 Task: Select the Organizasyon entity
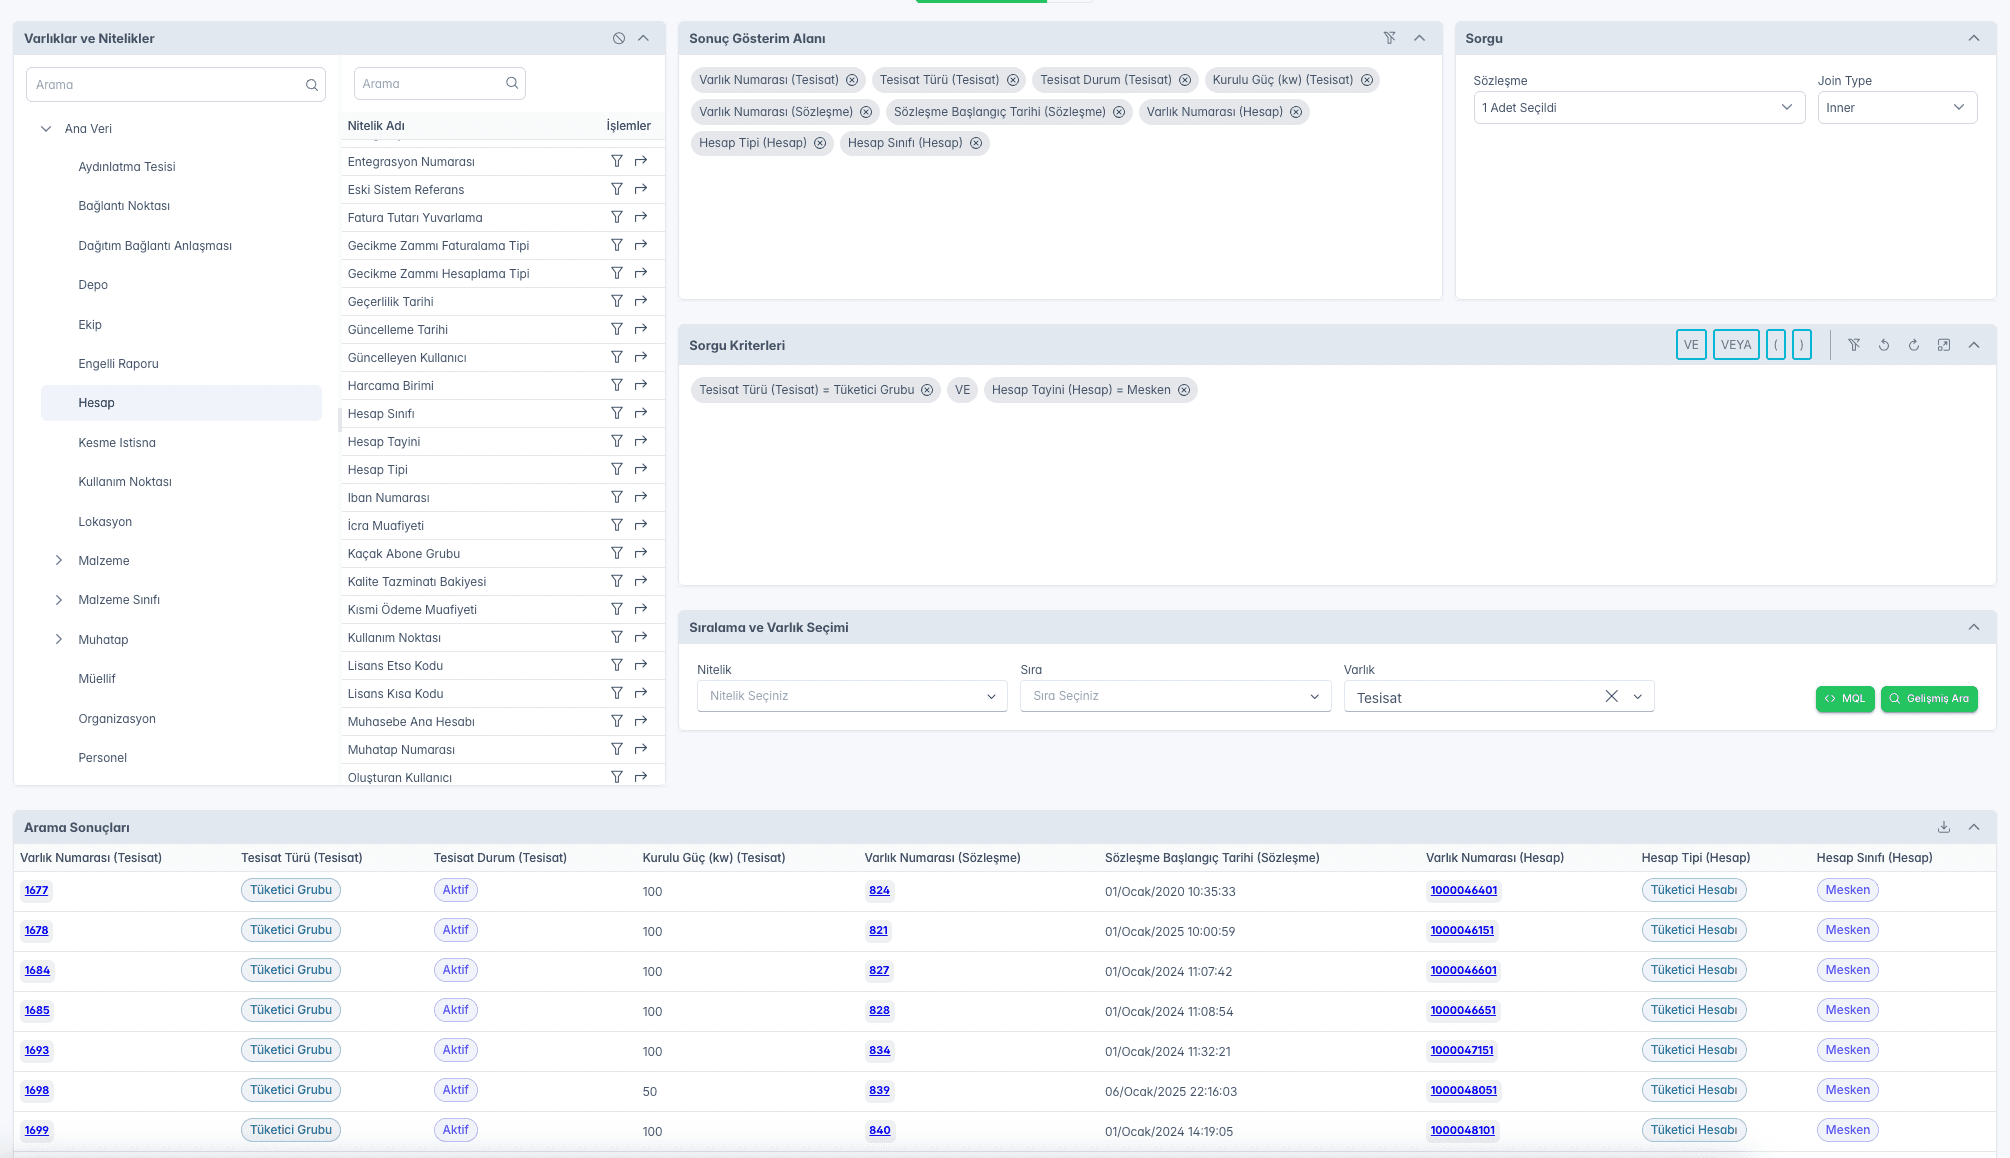tap(117, 719)
